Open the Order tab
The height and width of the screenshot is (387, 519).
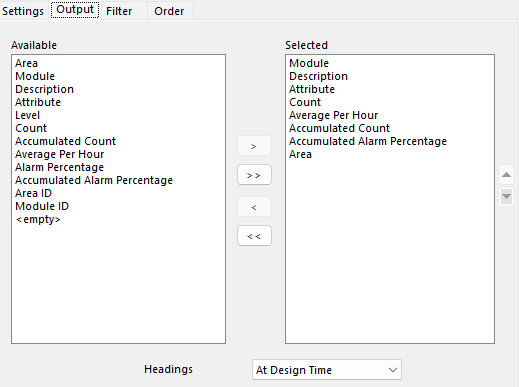pyautogui.click(x=169, y=11)
